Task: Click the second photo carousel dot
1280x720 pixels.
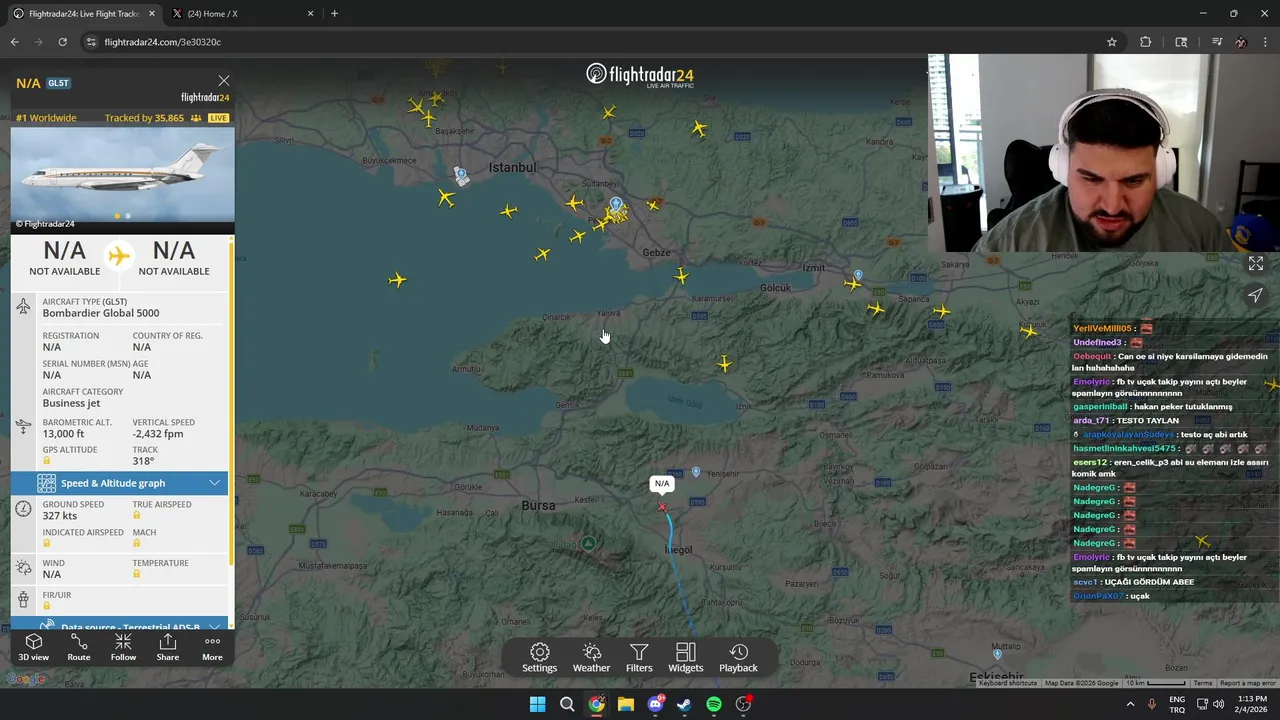Action: (128, 216)
